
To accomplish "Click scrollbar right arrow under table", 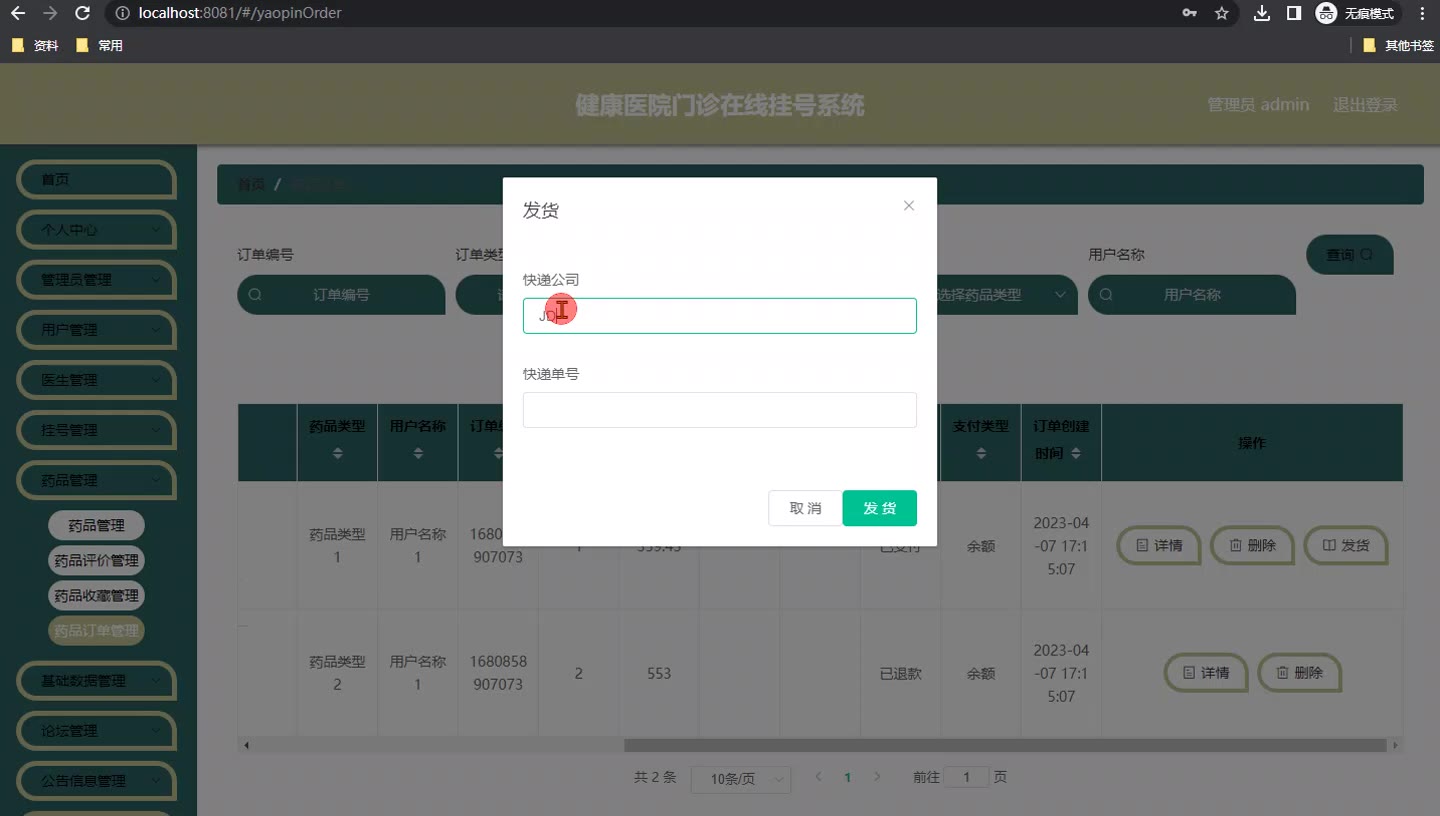I will coord(1396,745).
